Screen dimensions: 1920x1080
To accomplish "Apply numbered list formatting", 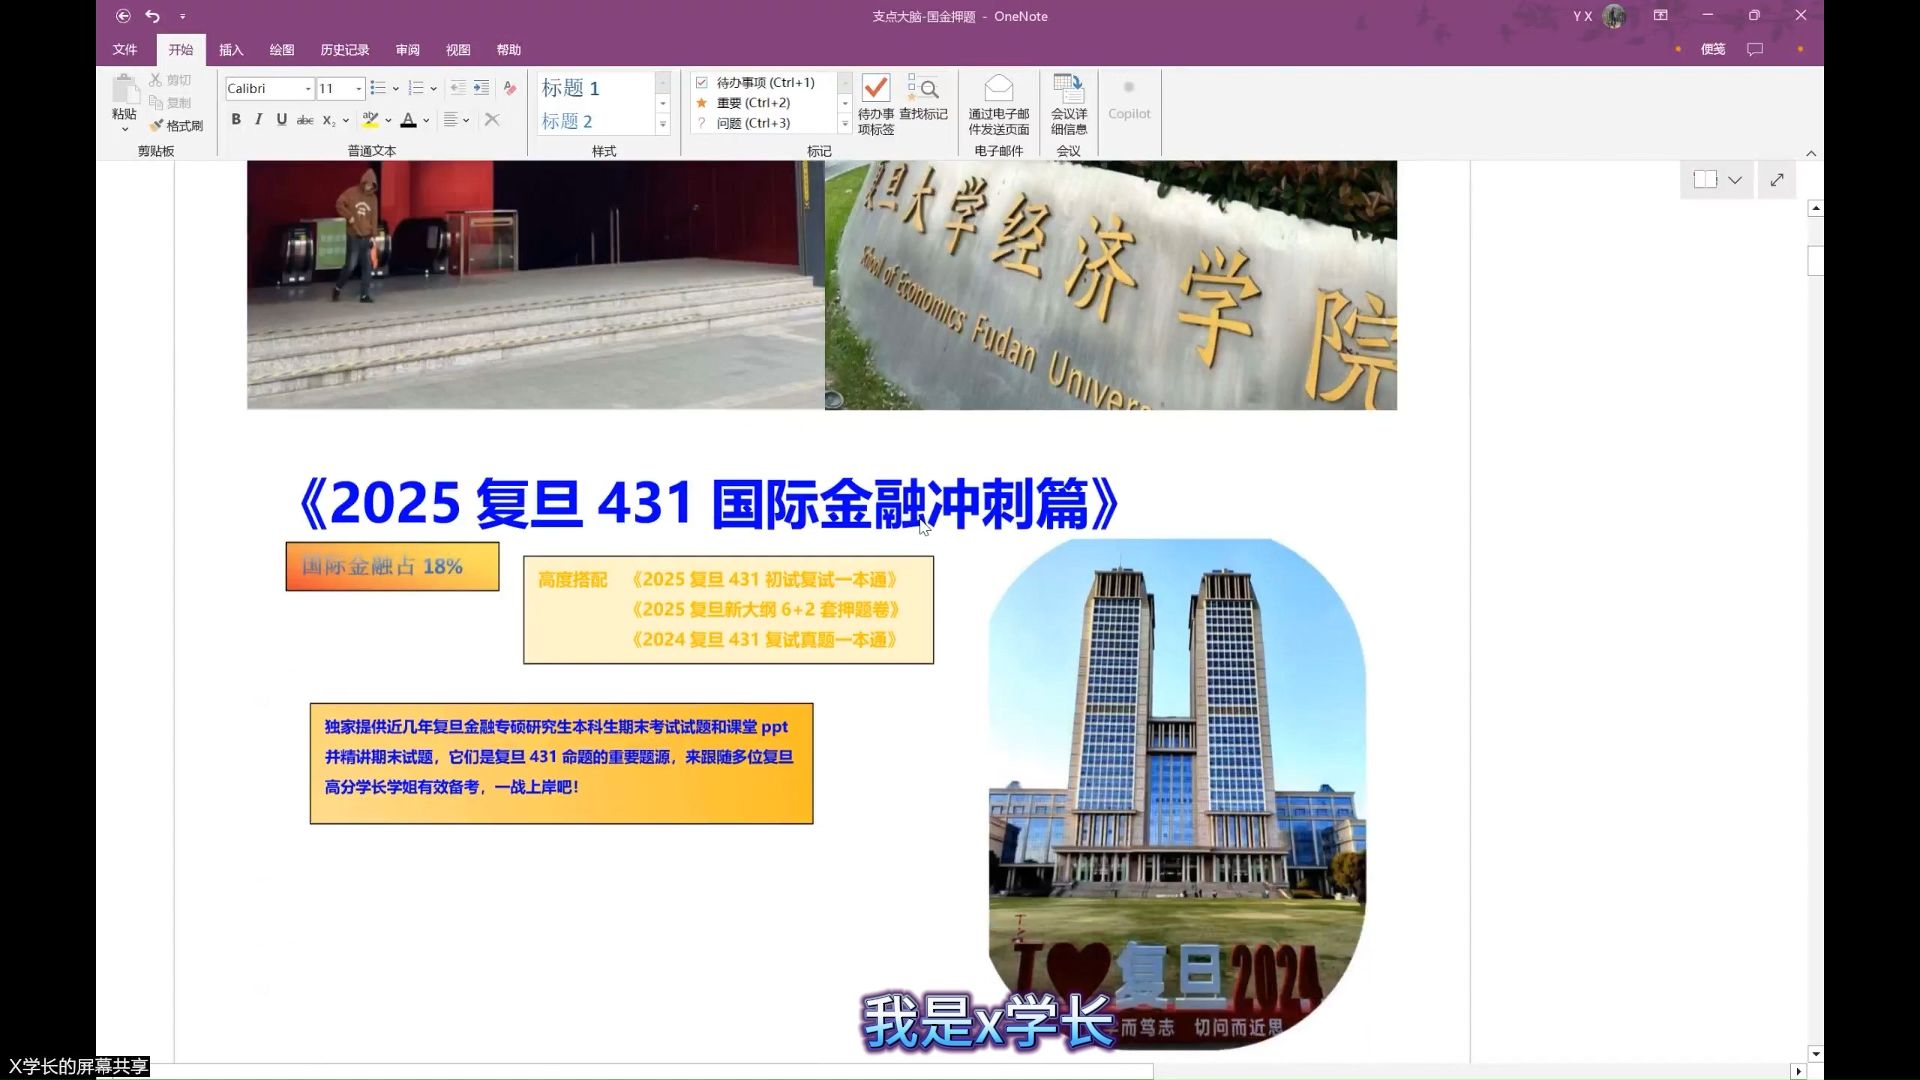I will 416,88.
